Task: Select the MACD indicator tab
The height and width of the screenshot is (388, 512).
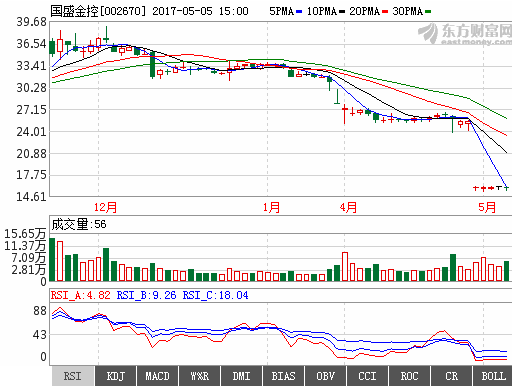Action: pyautogui.click(x=157, y=376)
